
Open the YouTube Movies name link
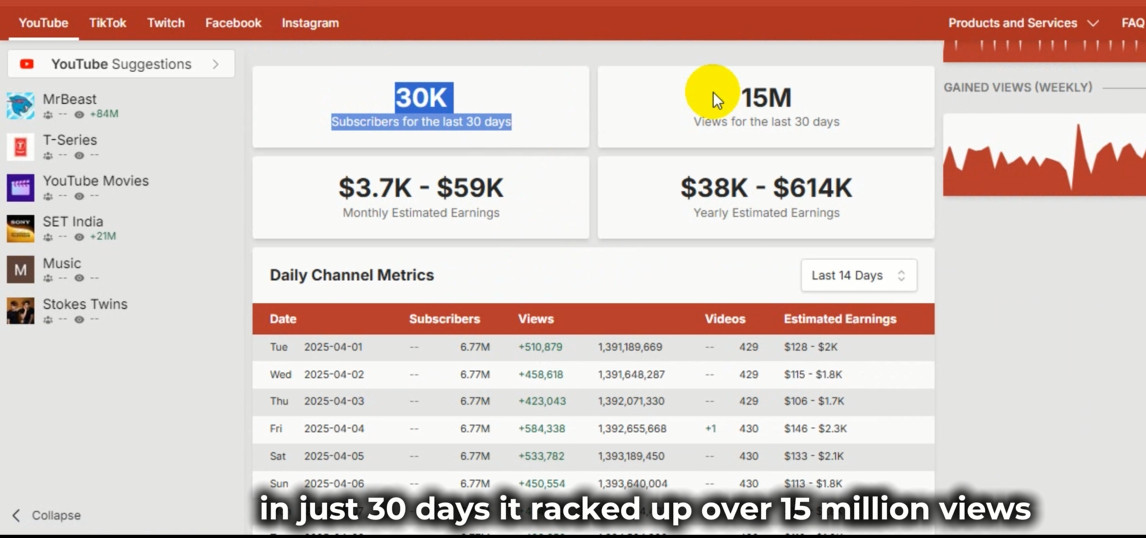click(x=96, y=181)
